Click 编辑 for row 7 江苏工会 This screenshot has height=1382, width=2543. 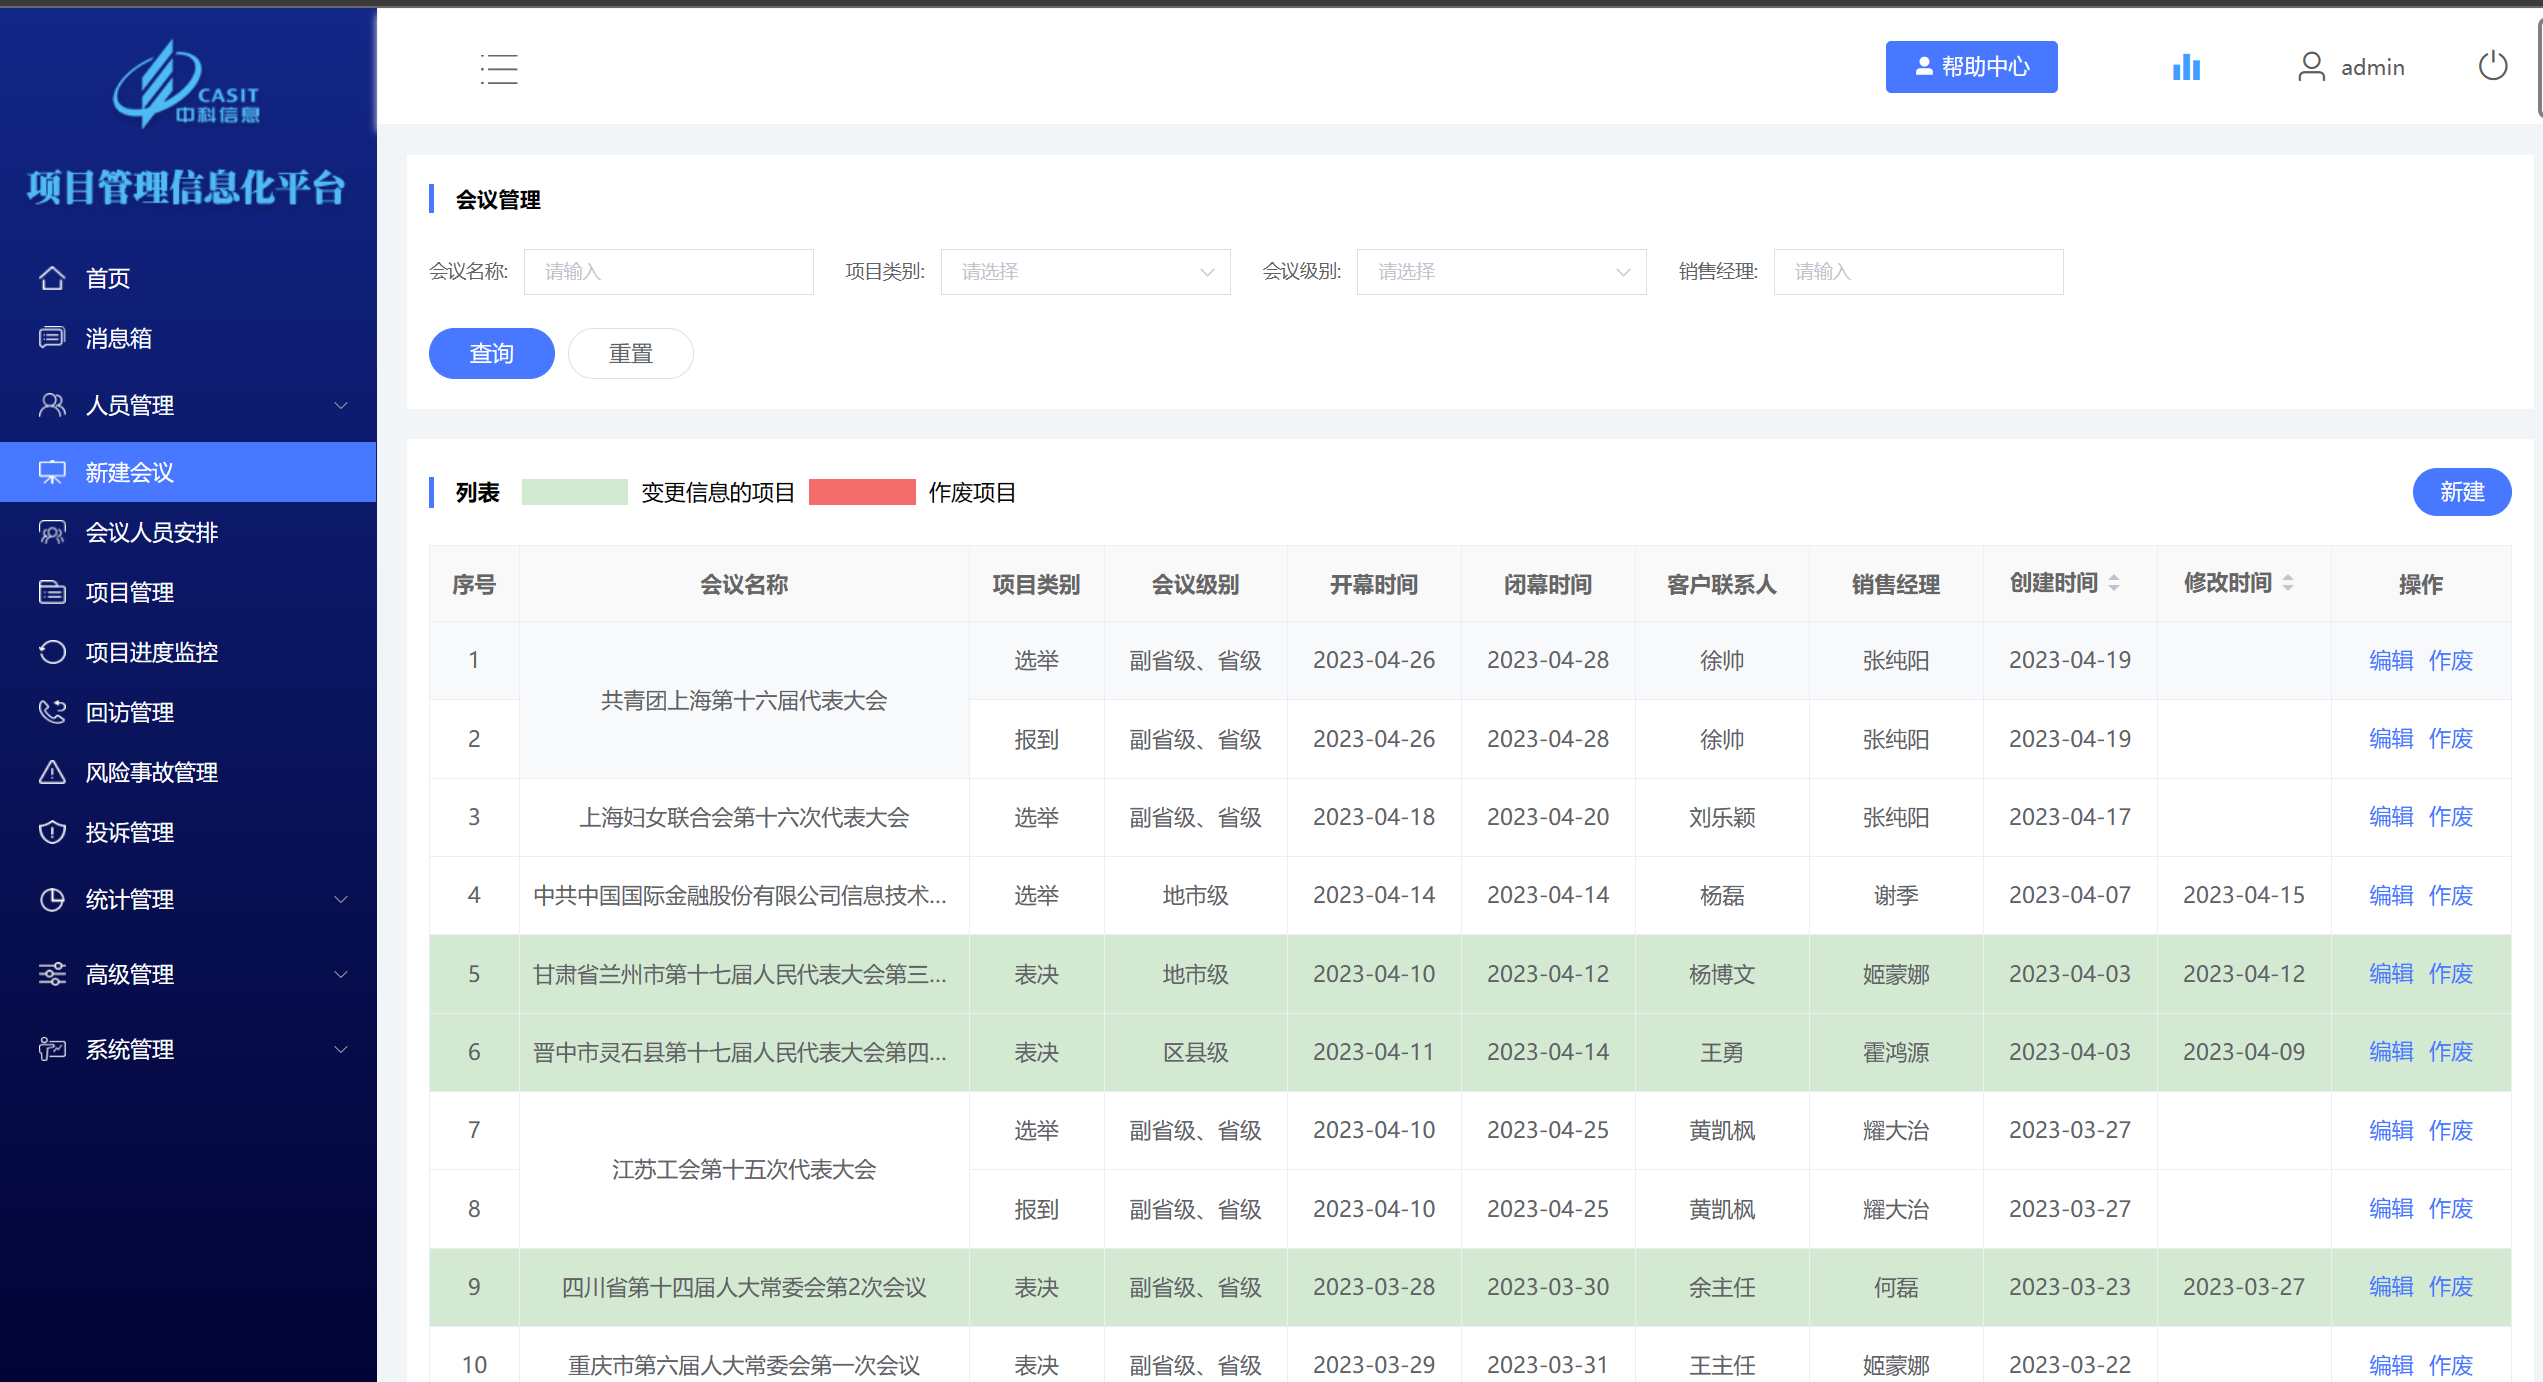[2391, 1130]
